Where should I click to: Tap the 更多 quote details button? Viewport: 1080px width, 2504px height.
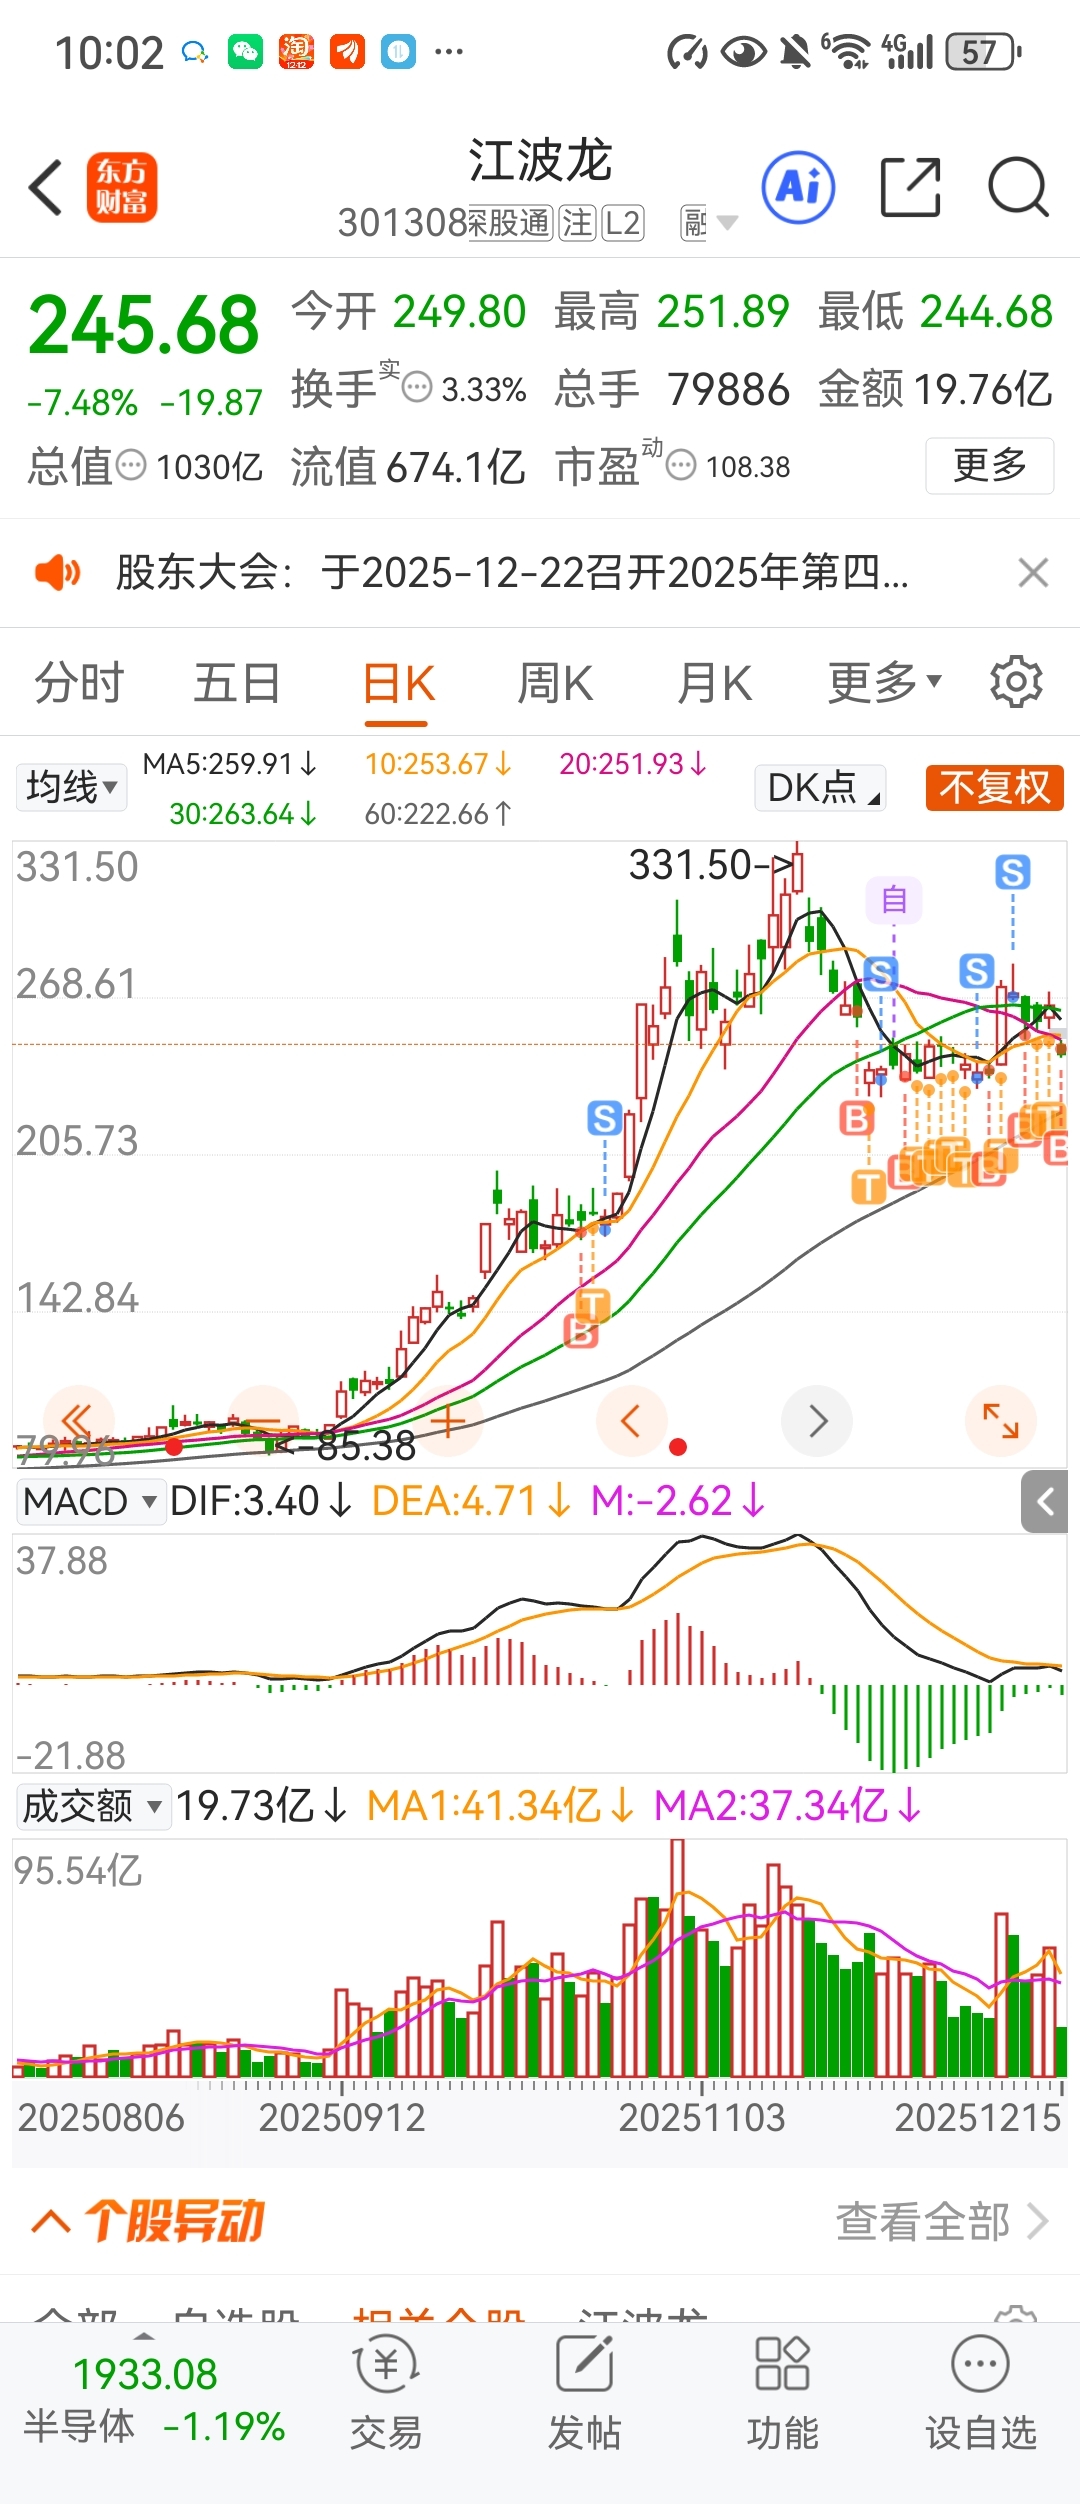[x=989, y=465]
